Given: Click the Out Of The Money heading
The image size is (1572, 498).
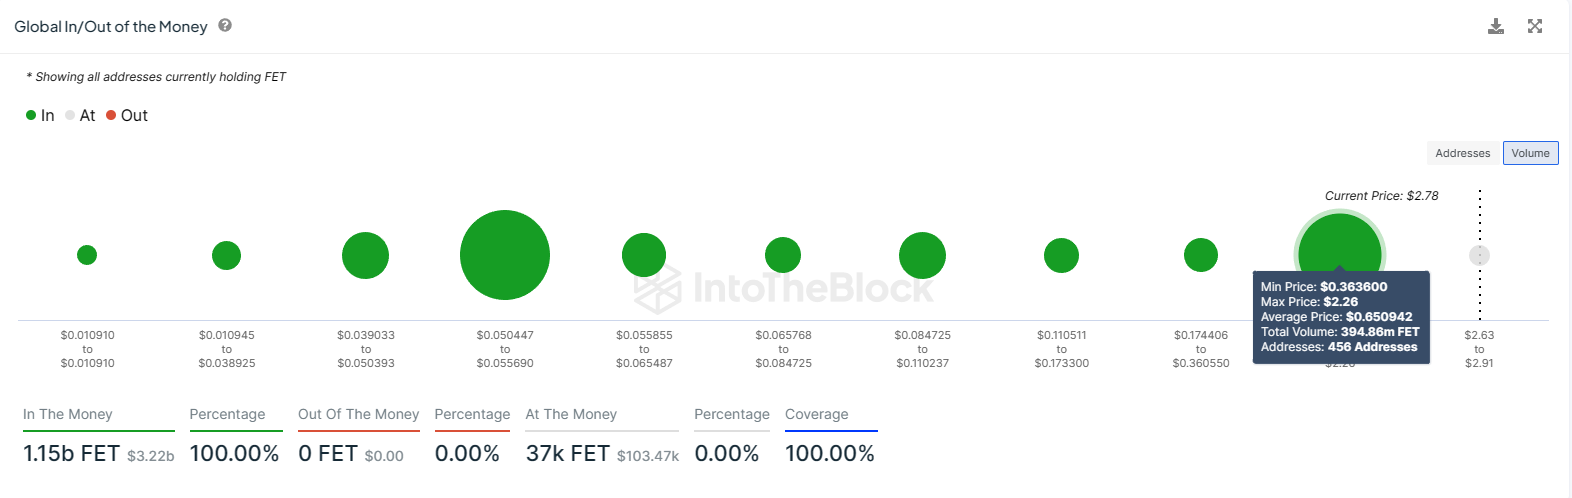Looking at the screenshot, I should pos(358,414).
